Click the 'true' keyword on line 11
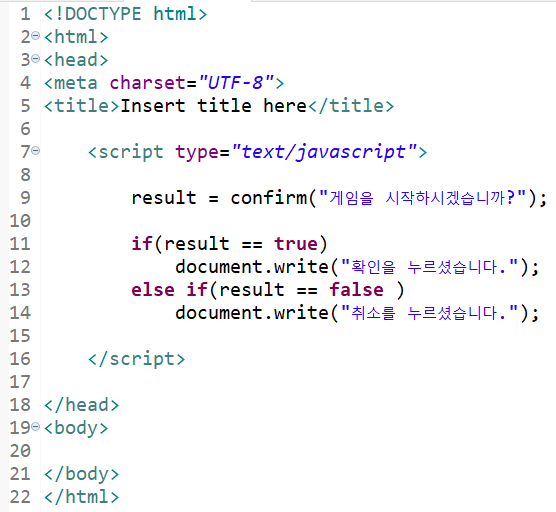 (296, 244)
